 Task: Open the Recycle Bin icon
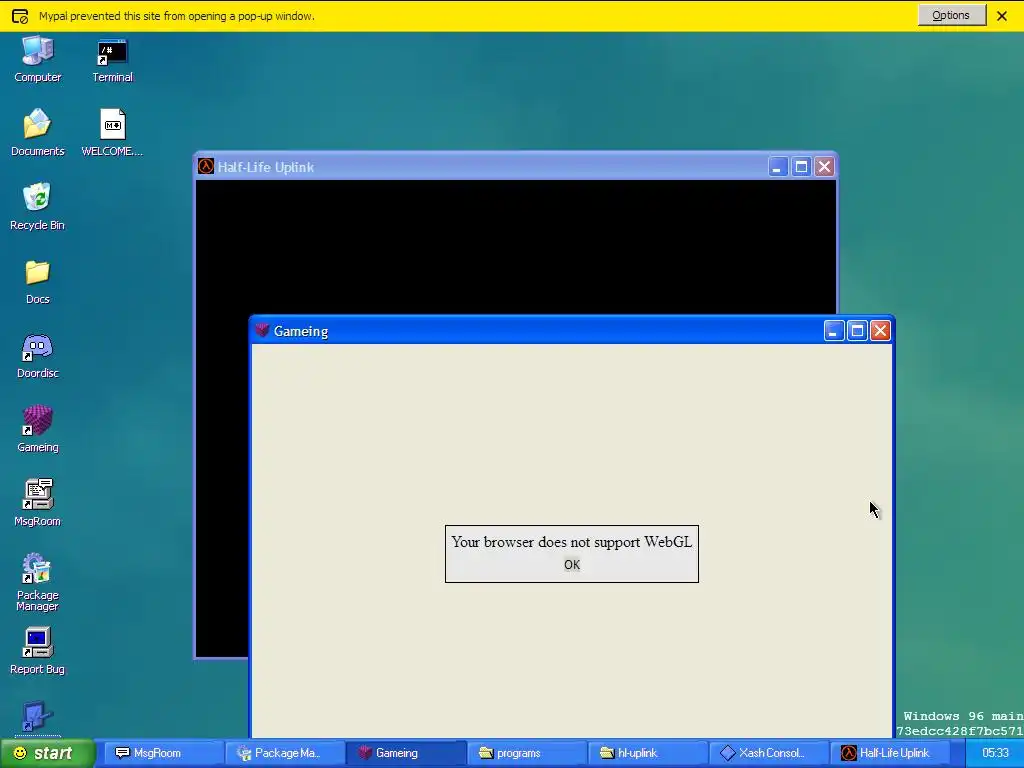click(37, 206)
